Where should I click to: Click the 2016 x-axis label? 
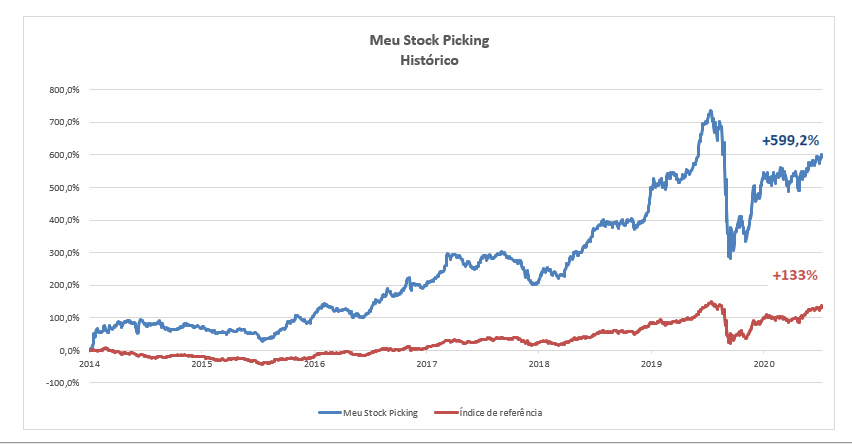(x=314, y=365)
